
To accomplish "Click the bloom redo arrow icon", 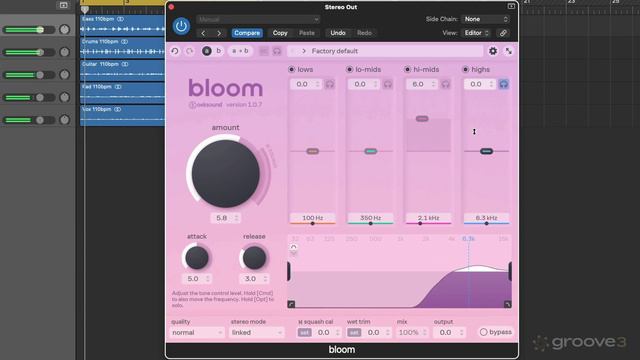I will (190, 51).
